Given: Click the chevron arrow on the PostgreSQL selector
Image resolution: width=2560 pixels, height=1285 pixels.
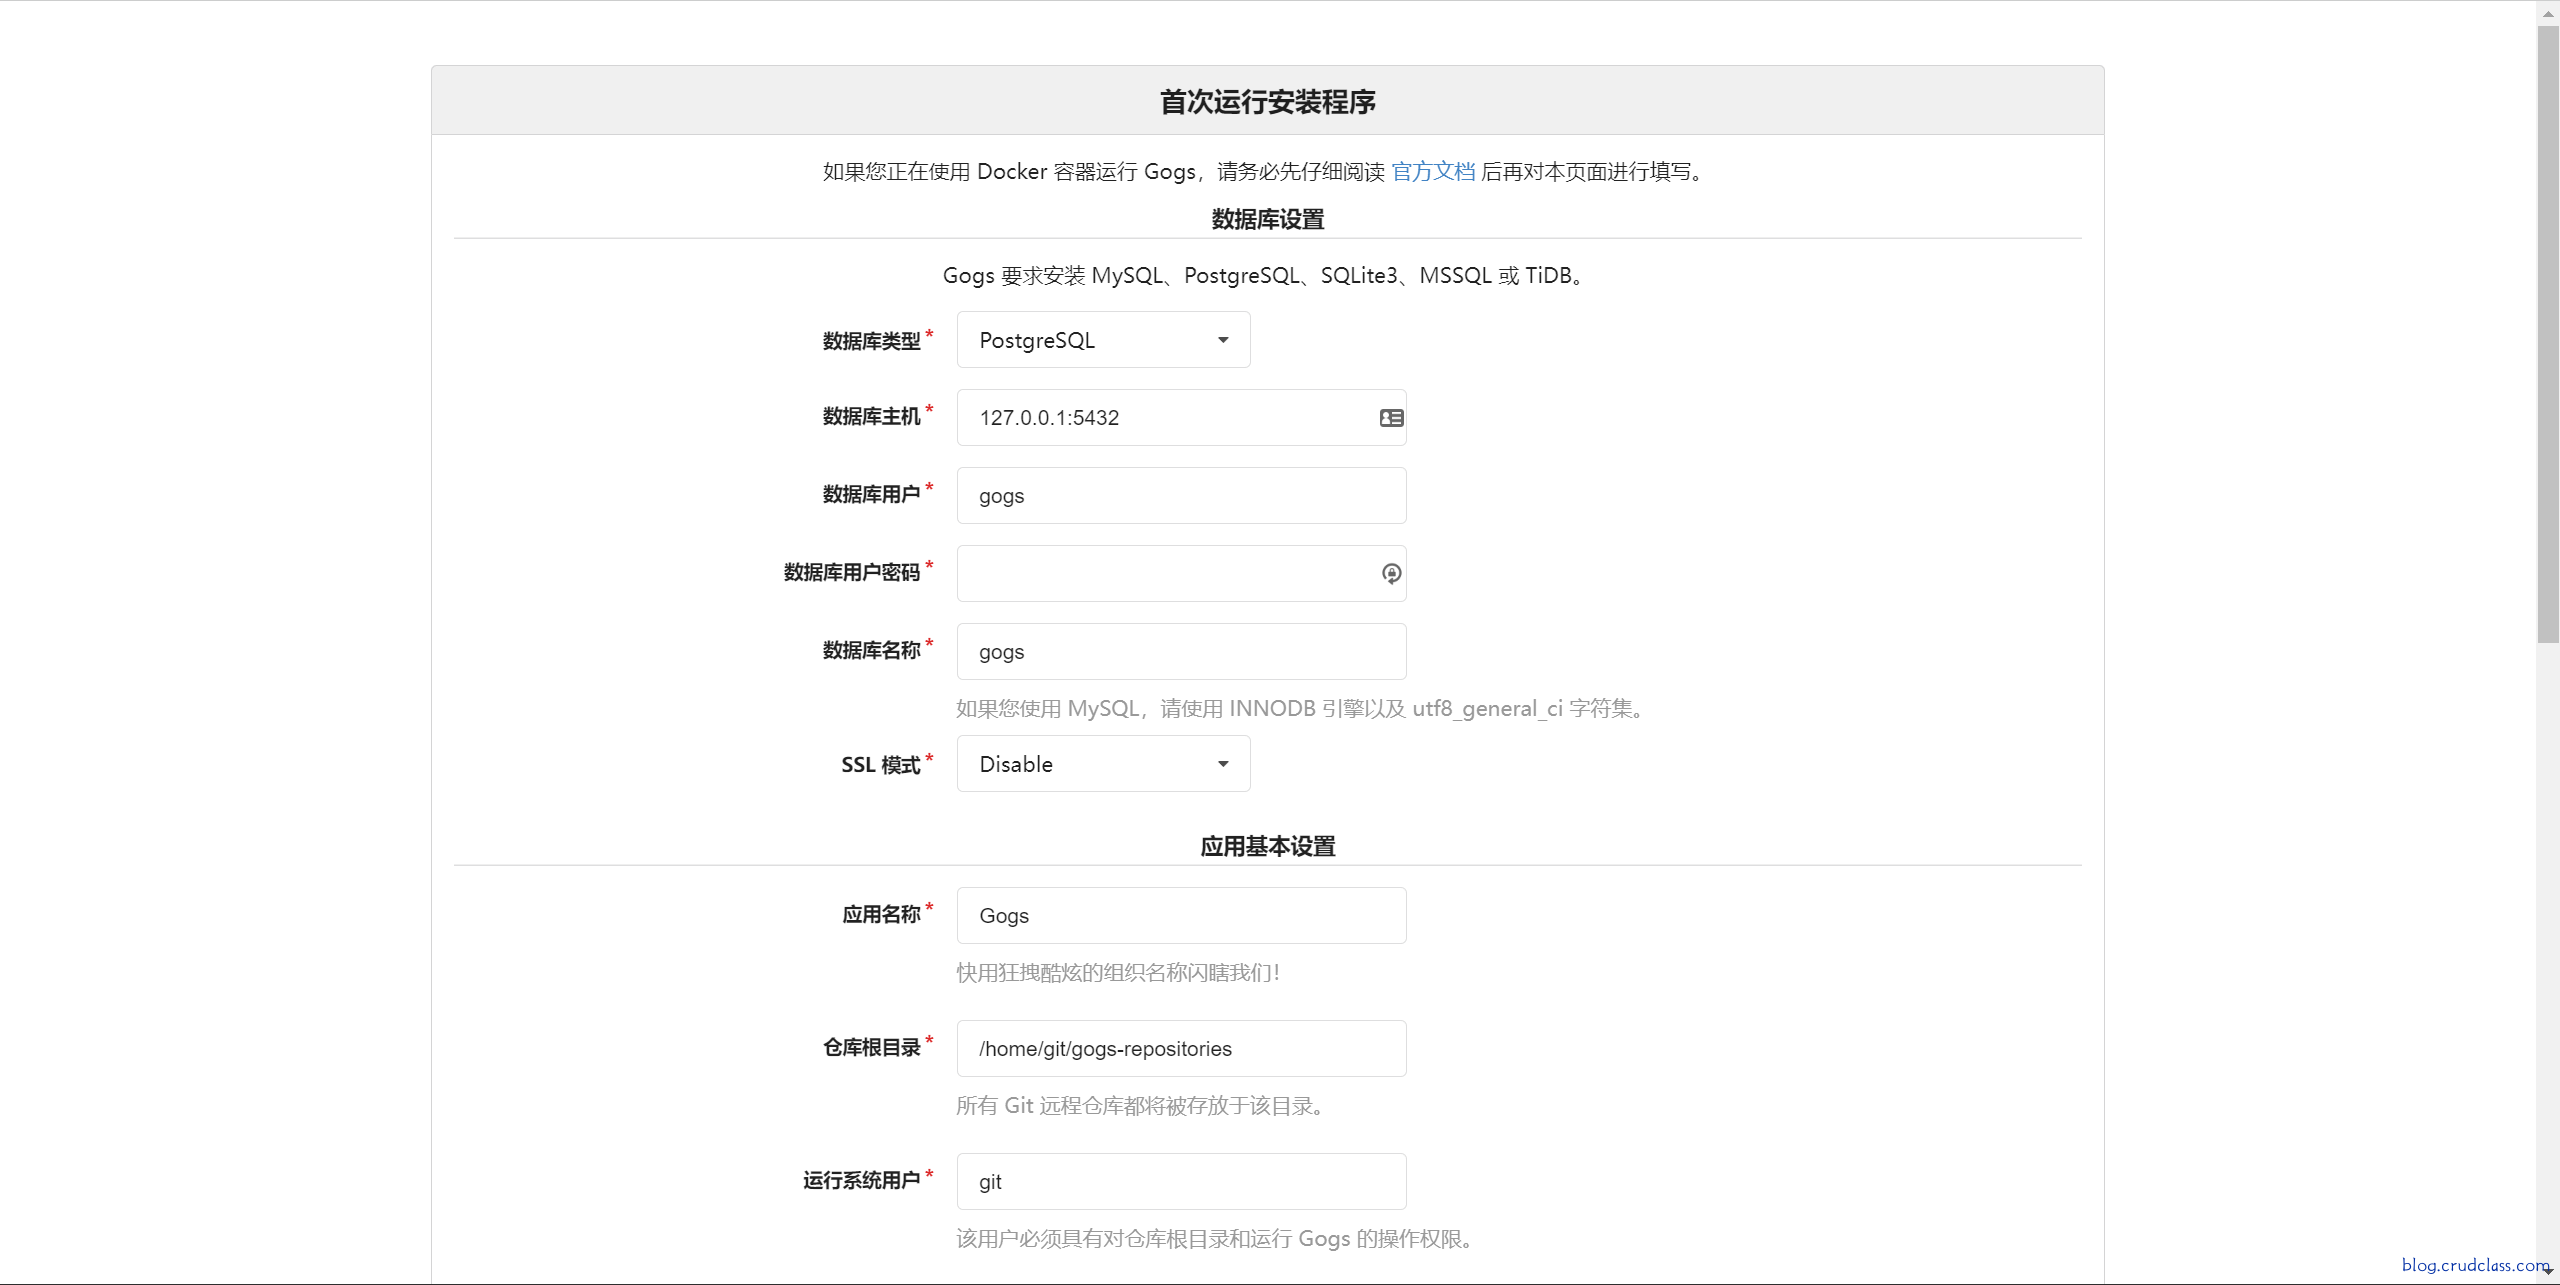Looking at the screenshot, I should (x=1222, y=340).
